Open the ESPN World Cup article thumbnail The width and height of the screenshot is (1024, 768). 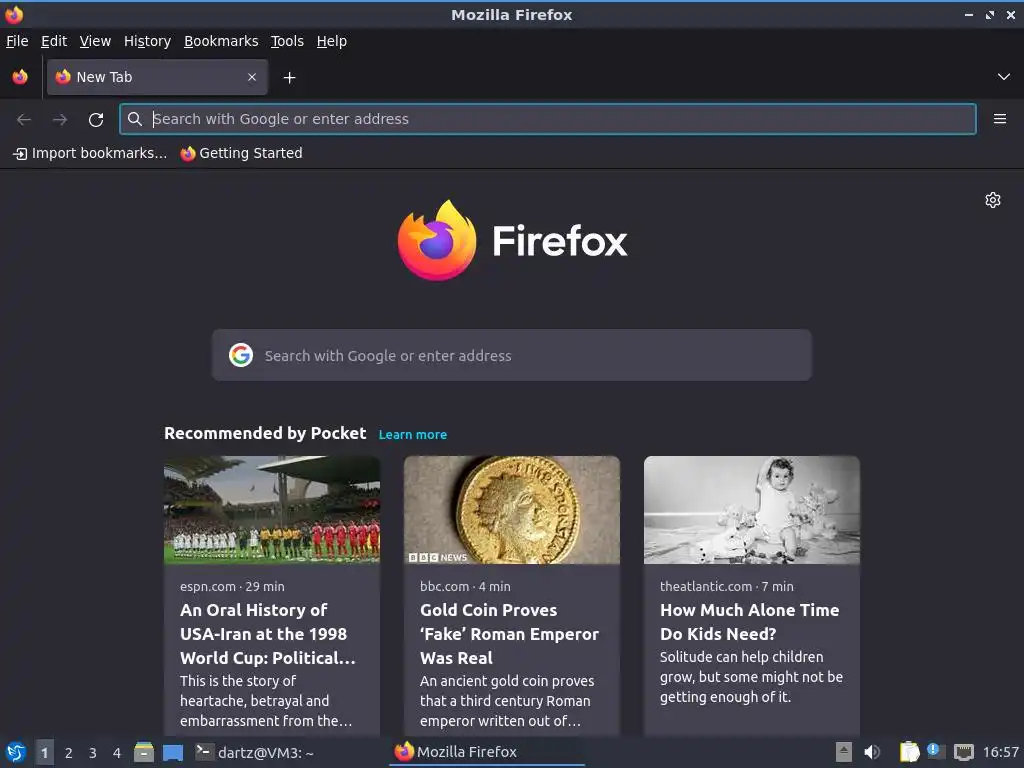272,509
